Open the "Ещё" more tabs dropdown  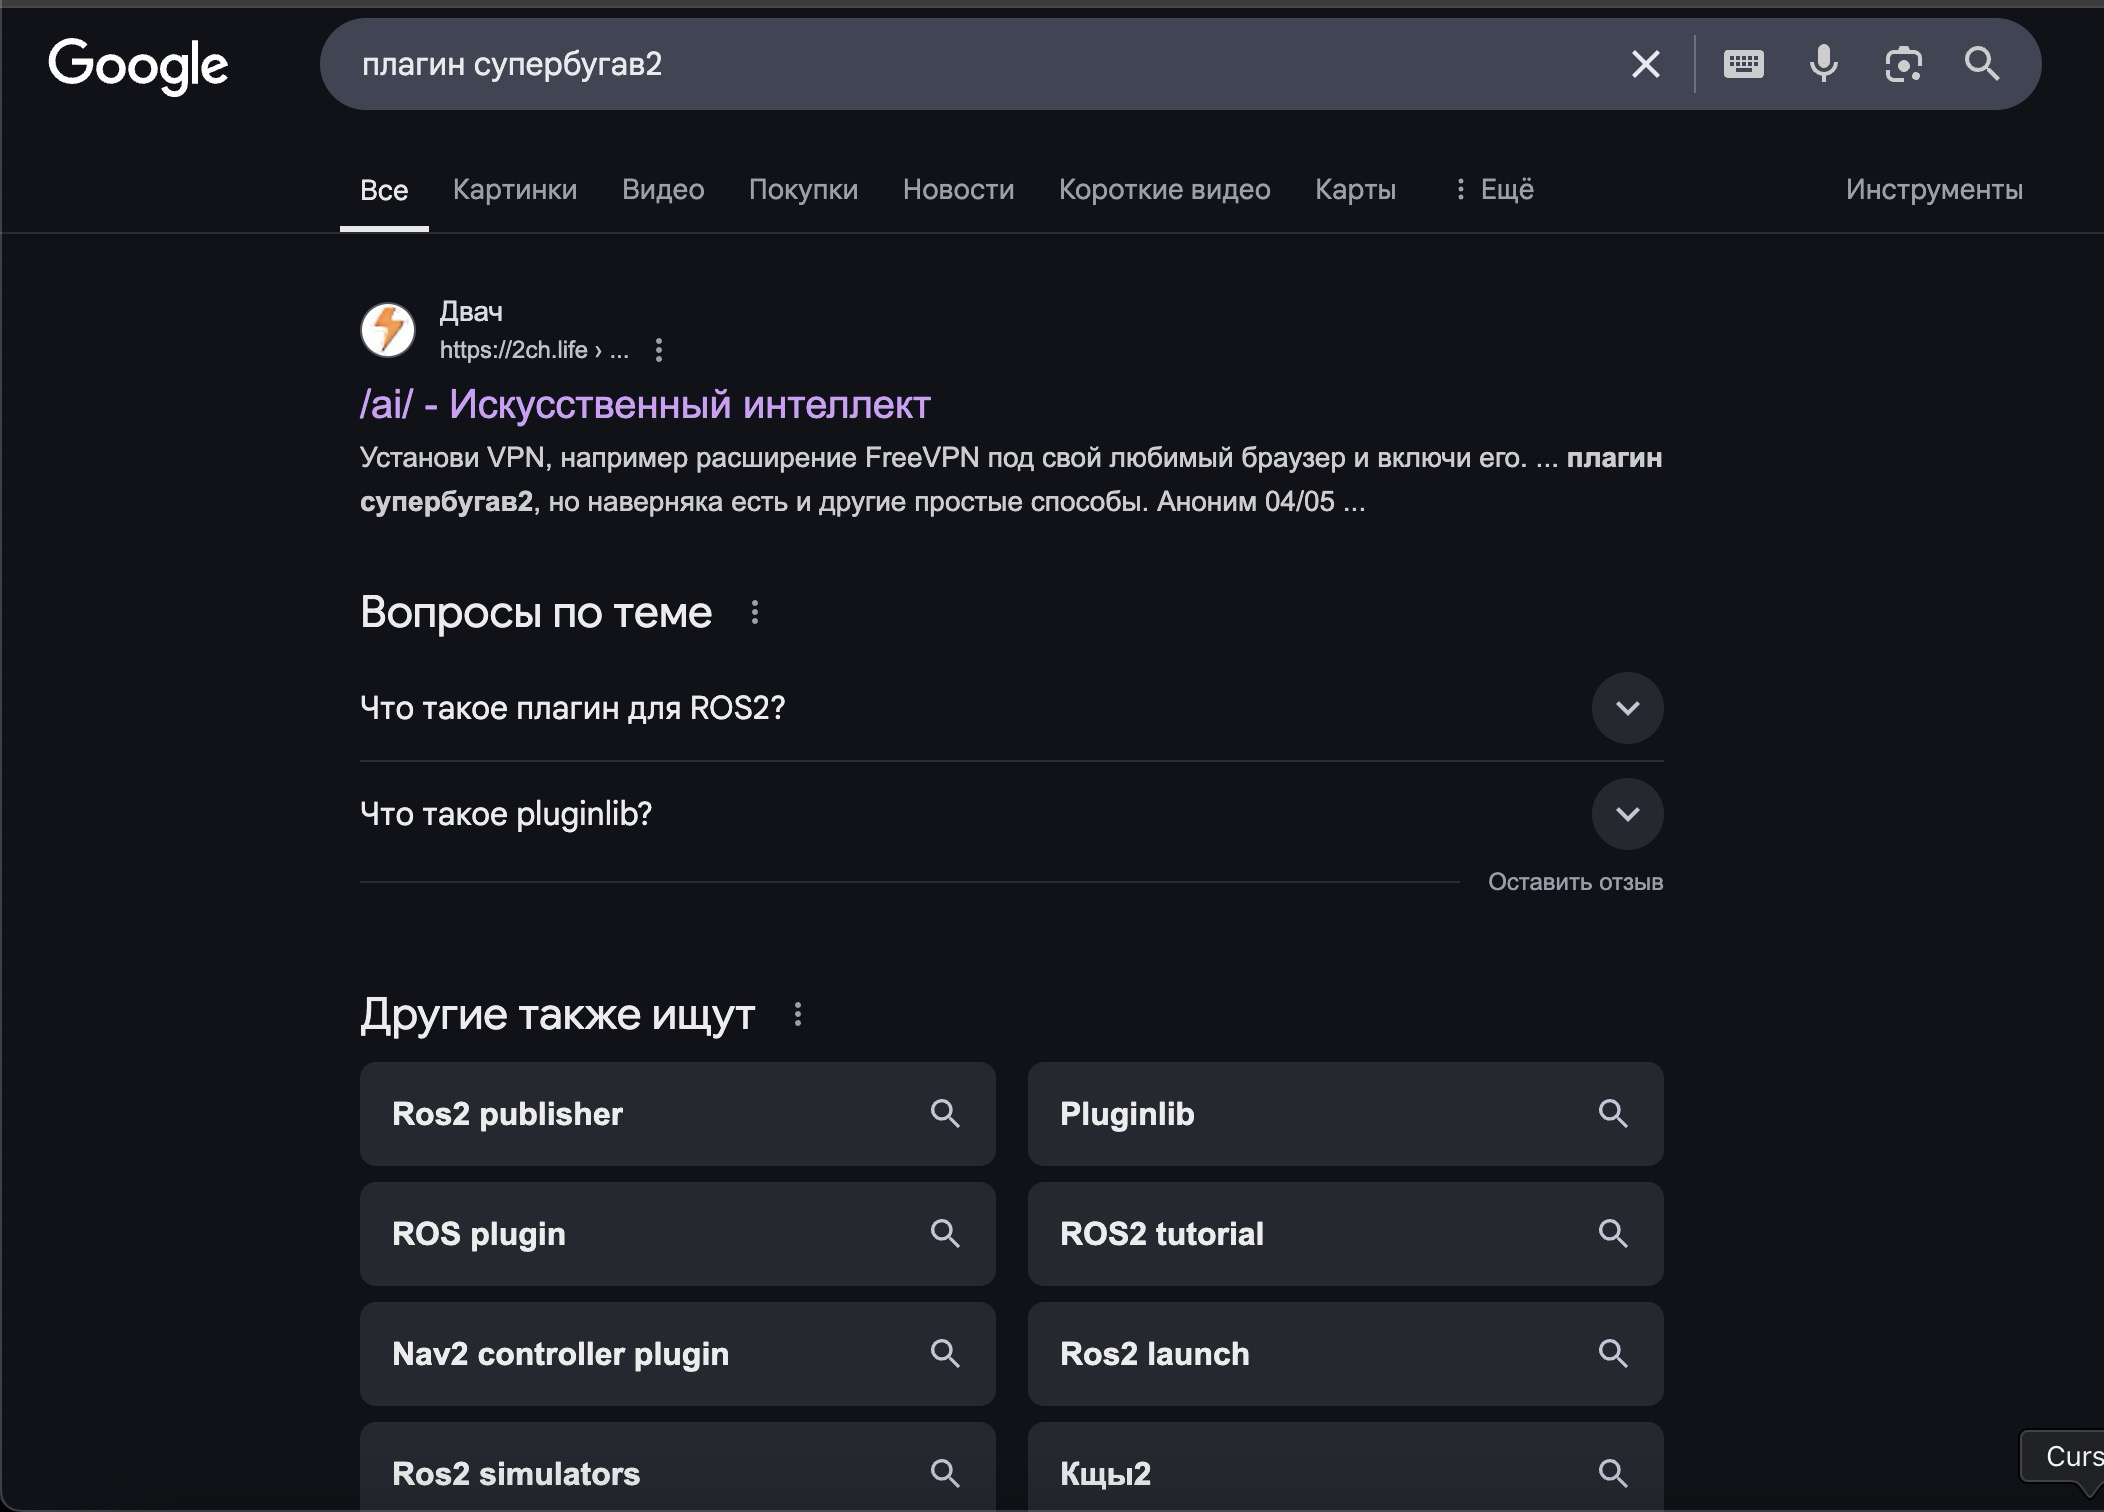click(x=1494, y=189)
